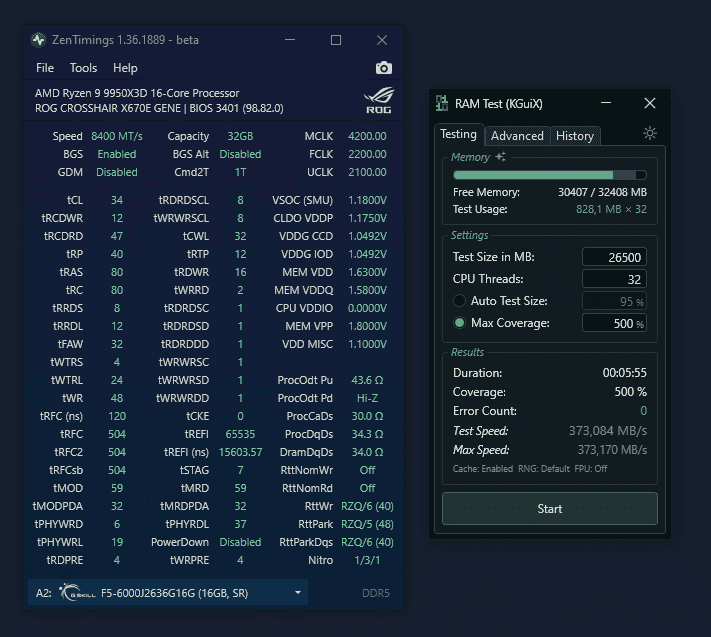The image size is (711, 637).
Task: Click the ROG logo in ZenTimings
Action: pyautogui.click(x=379, y=100)
